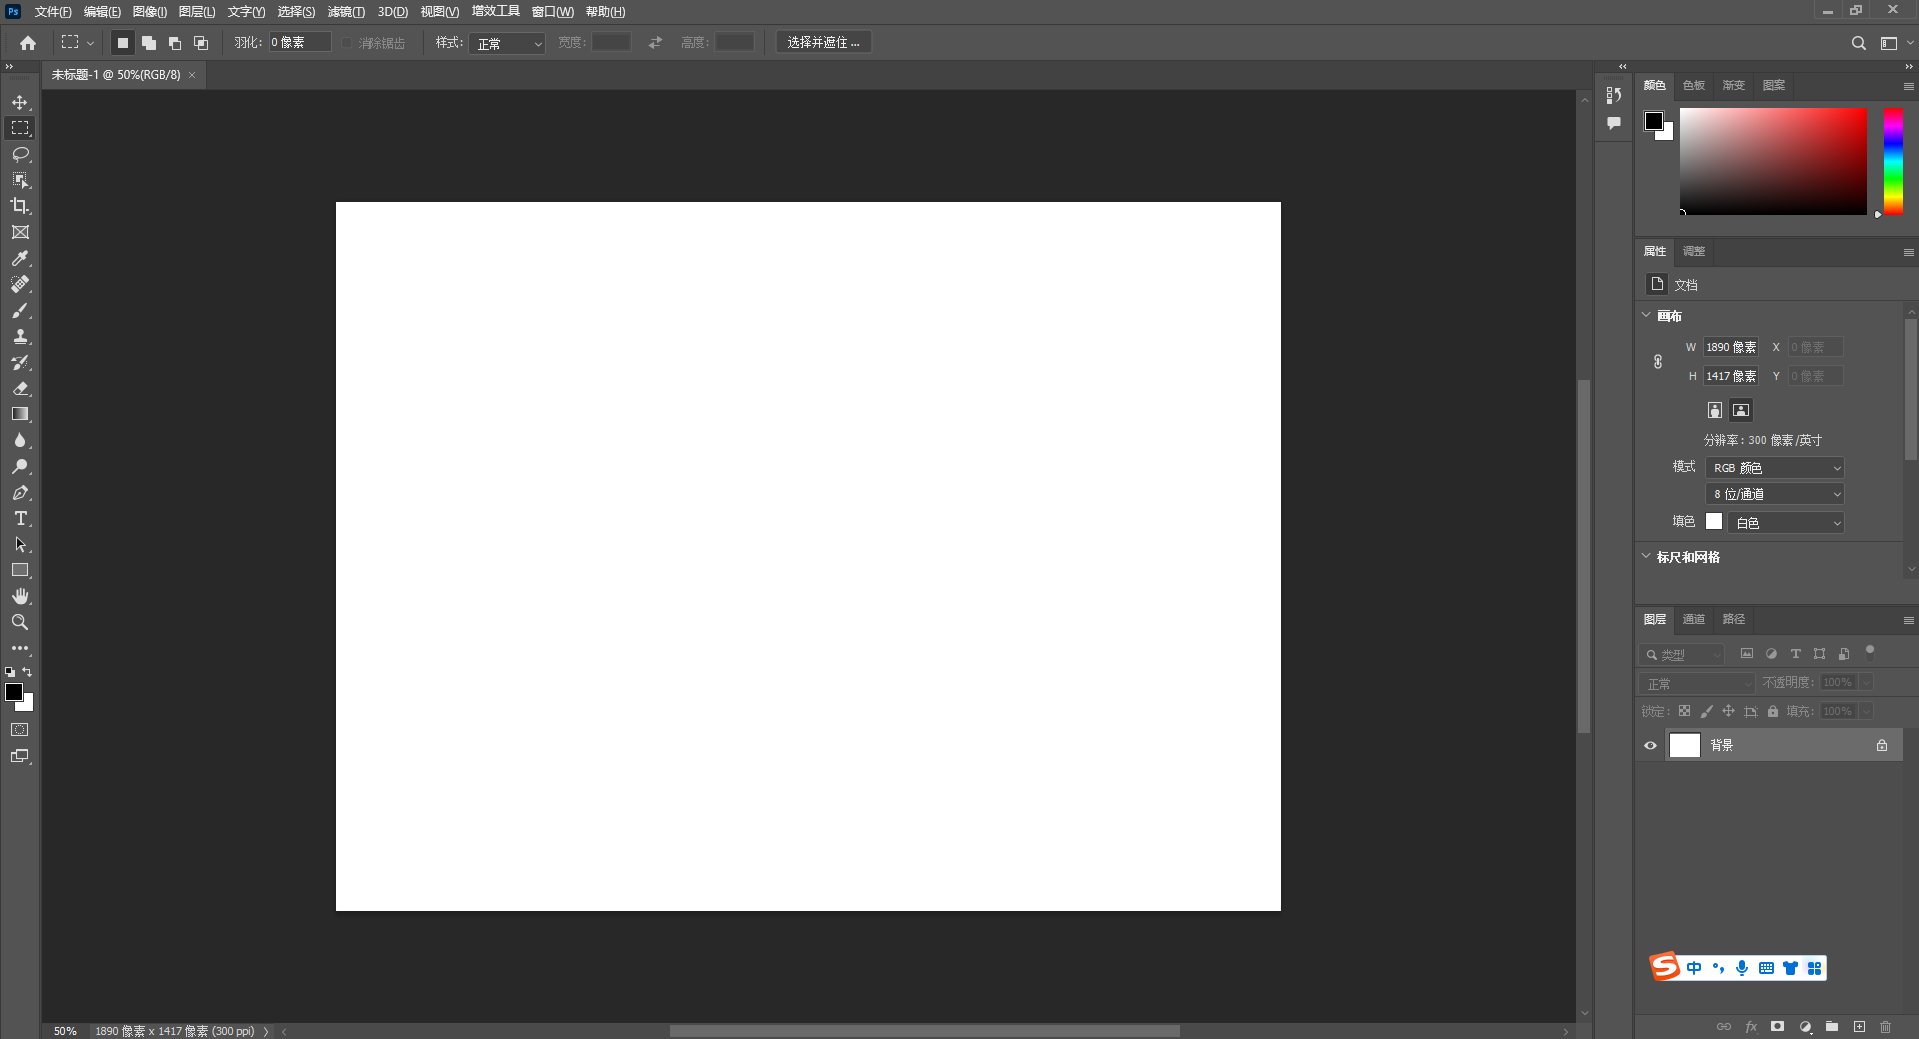Select the Move tool

20,101
